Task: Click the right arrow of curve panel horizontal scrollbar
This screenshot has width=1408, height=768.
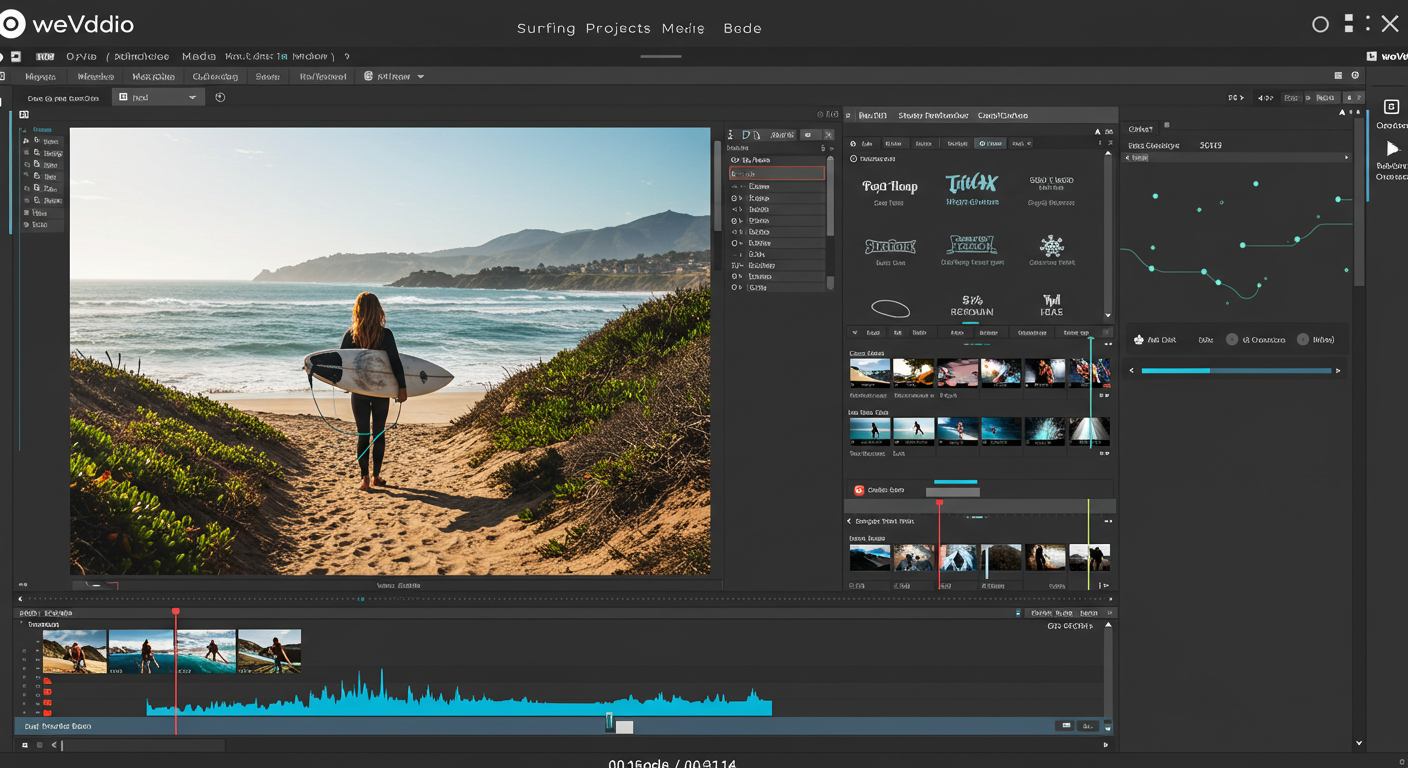Action: tap(1346, 158)
